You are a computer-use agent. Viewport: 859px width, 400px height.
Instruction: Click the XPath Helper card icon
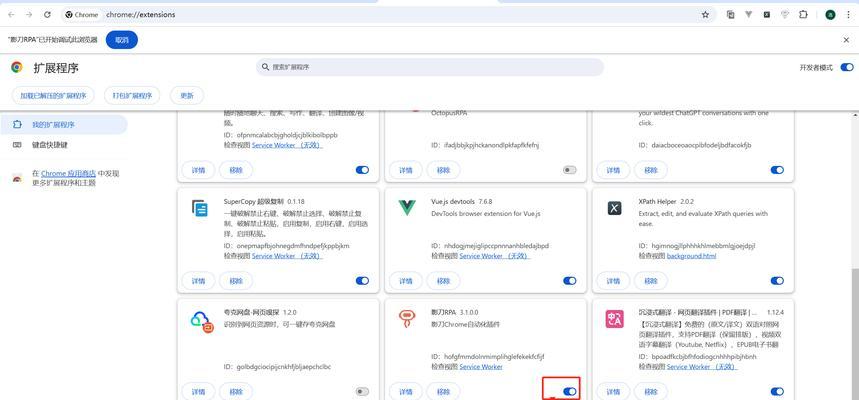pos(614,208)
